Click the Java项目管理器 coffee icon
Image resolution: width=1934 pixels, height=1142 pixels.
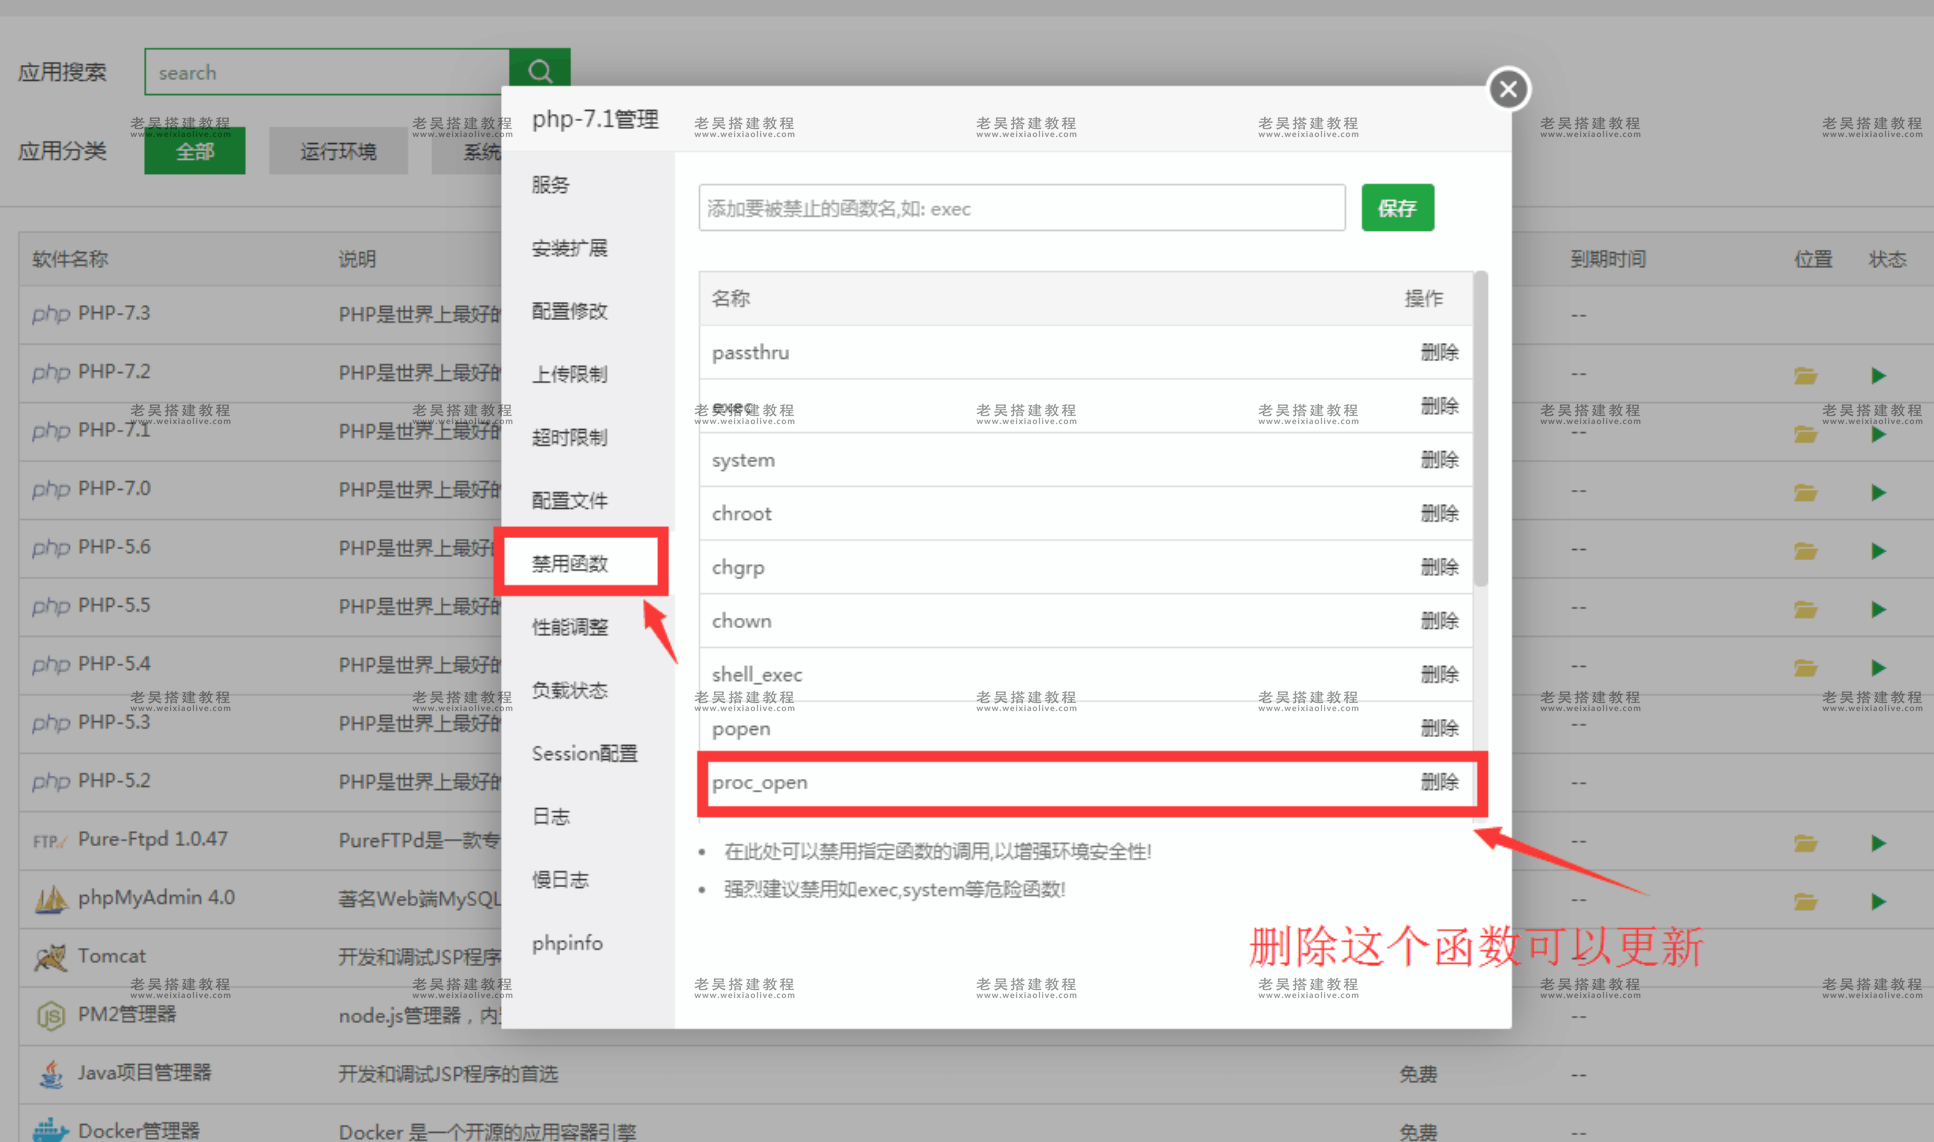tap(51, 1073)
